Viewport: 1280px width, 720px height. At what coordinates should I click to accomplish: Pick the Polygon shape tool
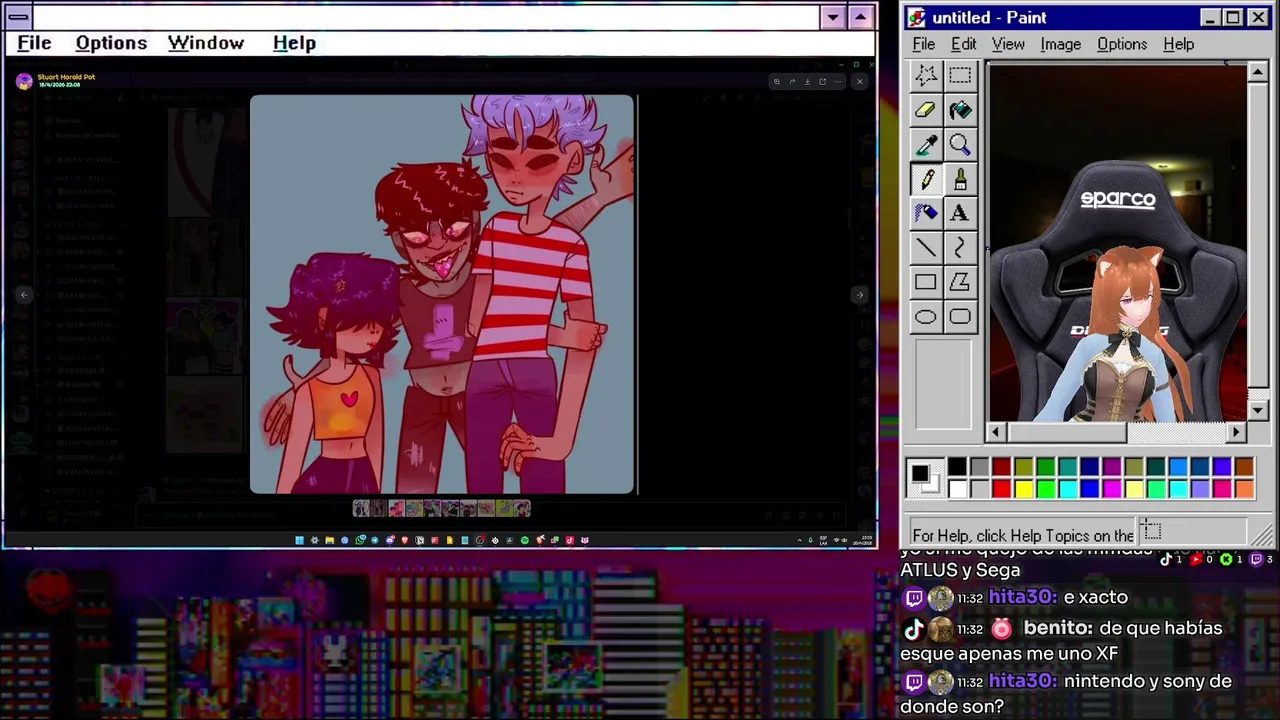(x=960, y=282)
